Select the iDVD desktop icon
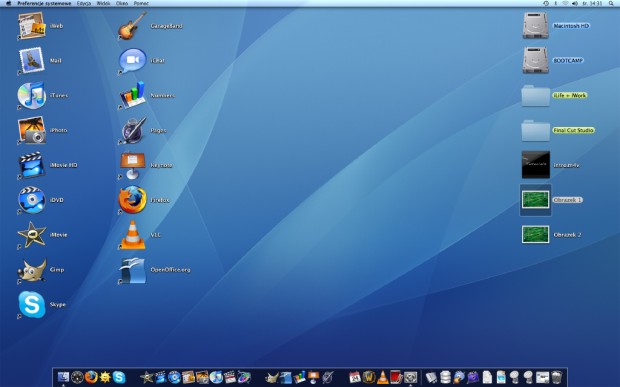Screen dimensions: 620x387 point(32,200)
